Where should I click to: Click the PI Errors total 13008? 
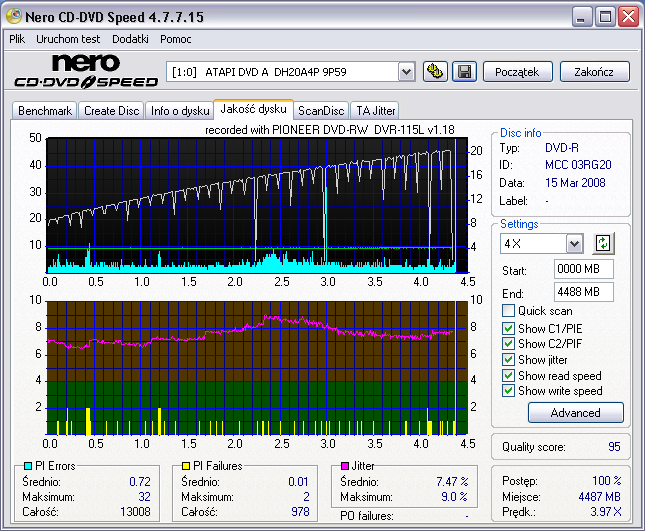(135, 512)
